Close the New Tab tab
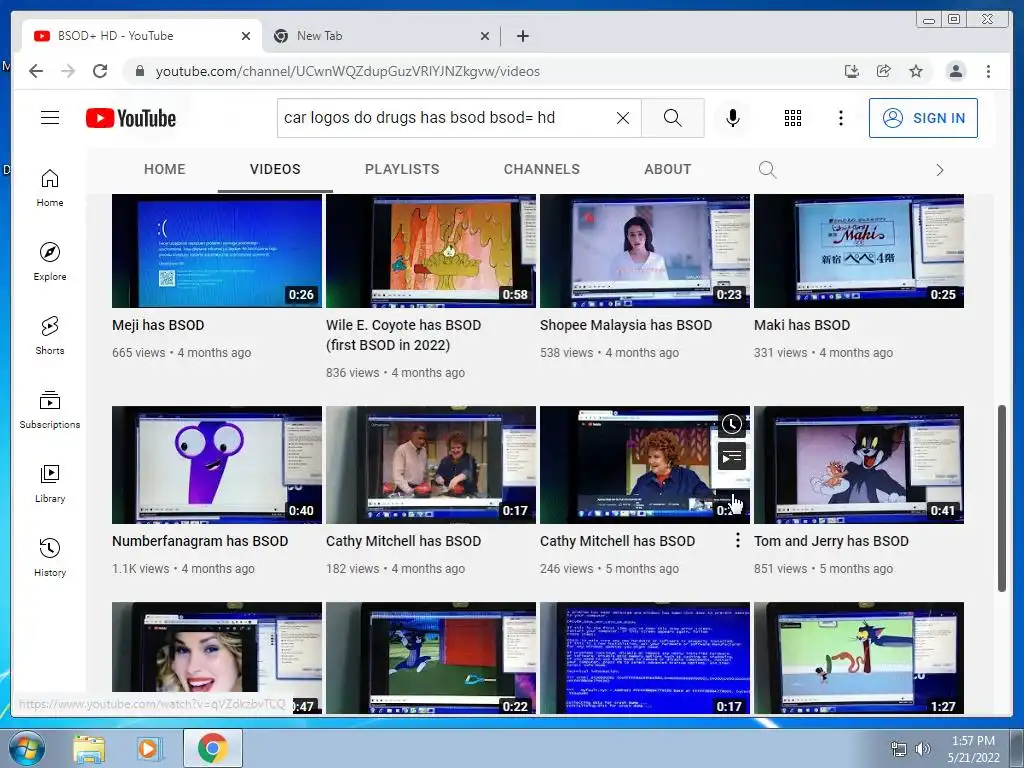 [x=485, y=36]
